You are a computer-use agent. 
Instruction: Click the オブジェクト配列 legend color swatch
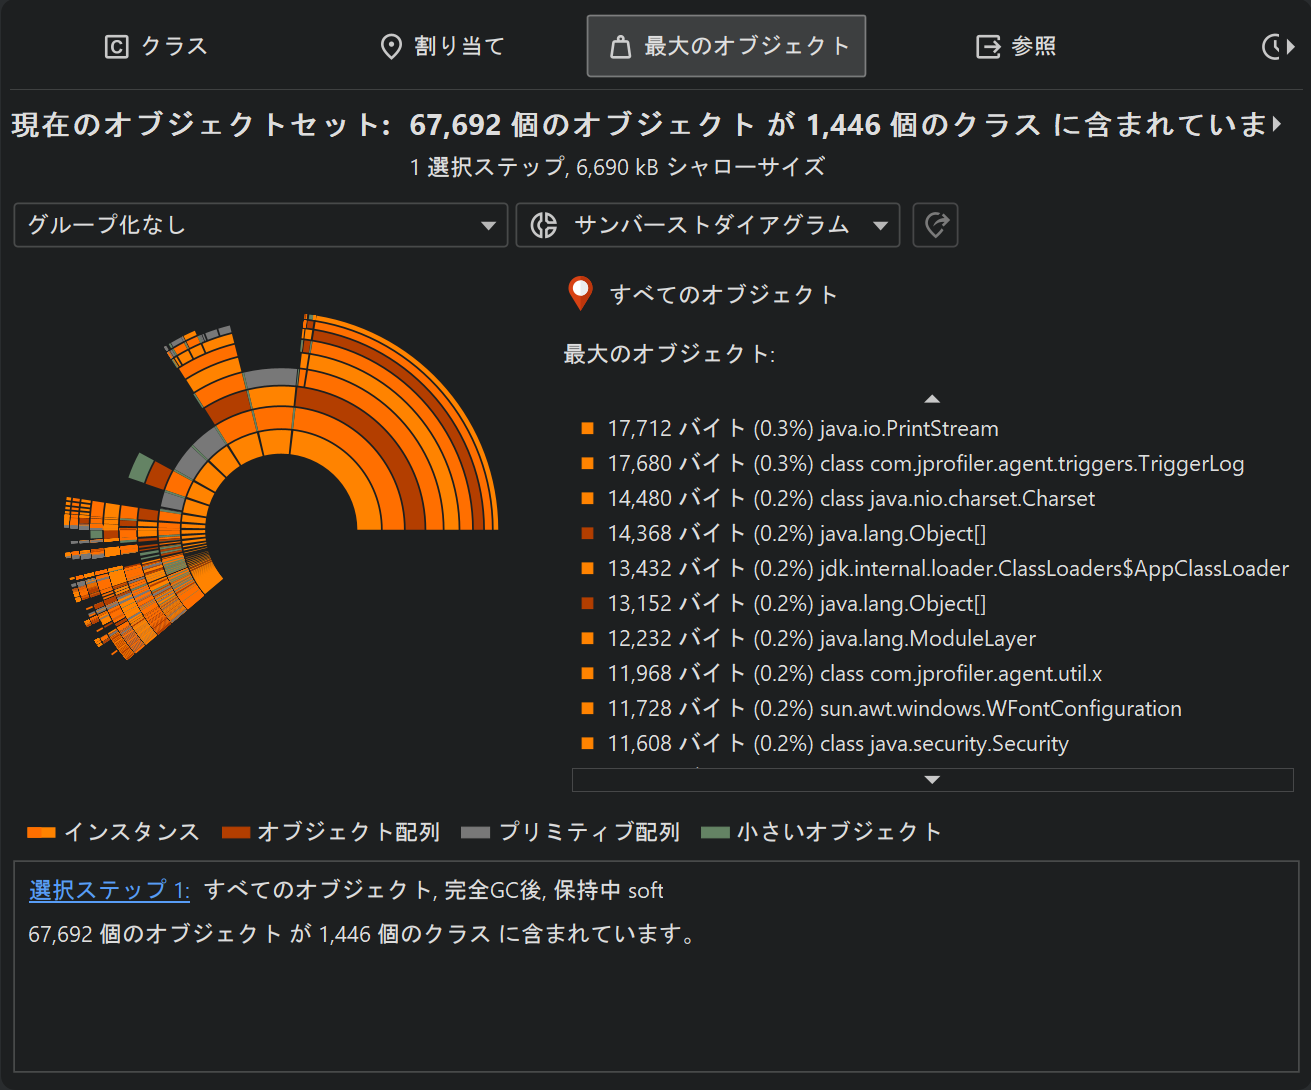point(236,832)
